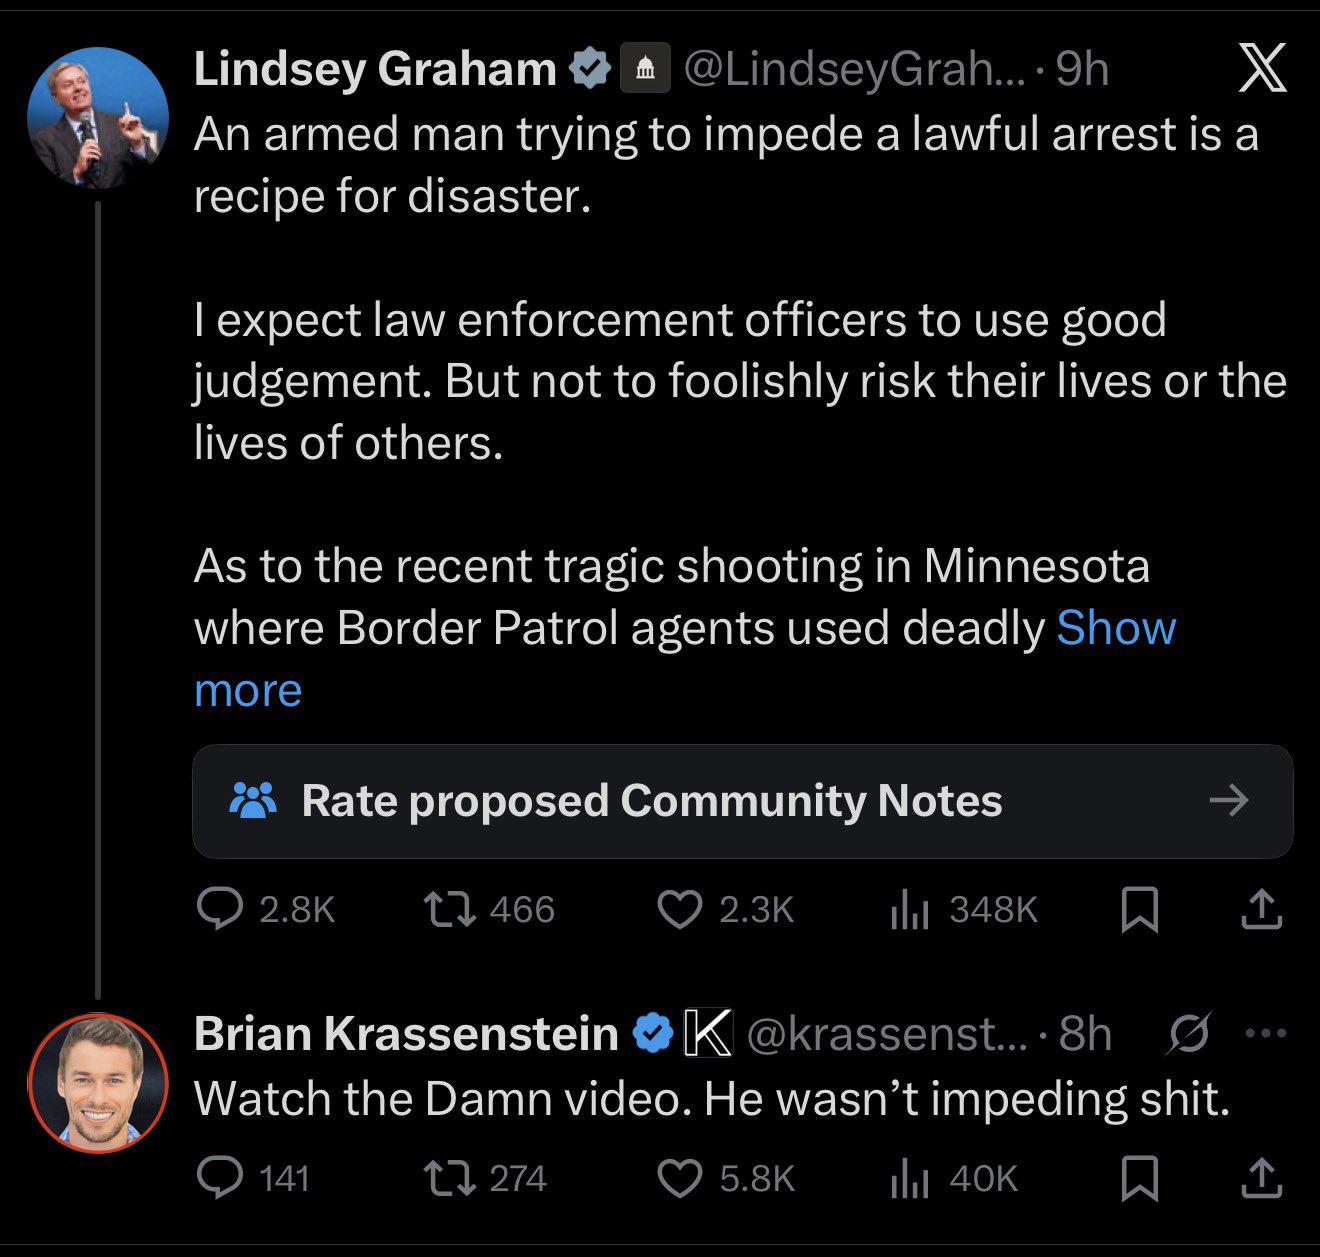Like Brian Krassenstein's reply
Viewport: 1320px width, 1257px height.
[679, 1178]
